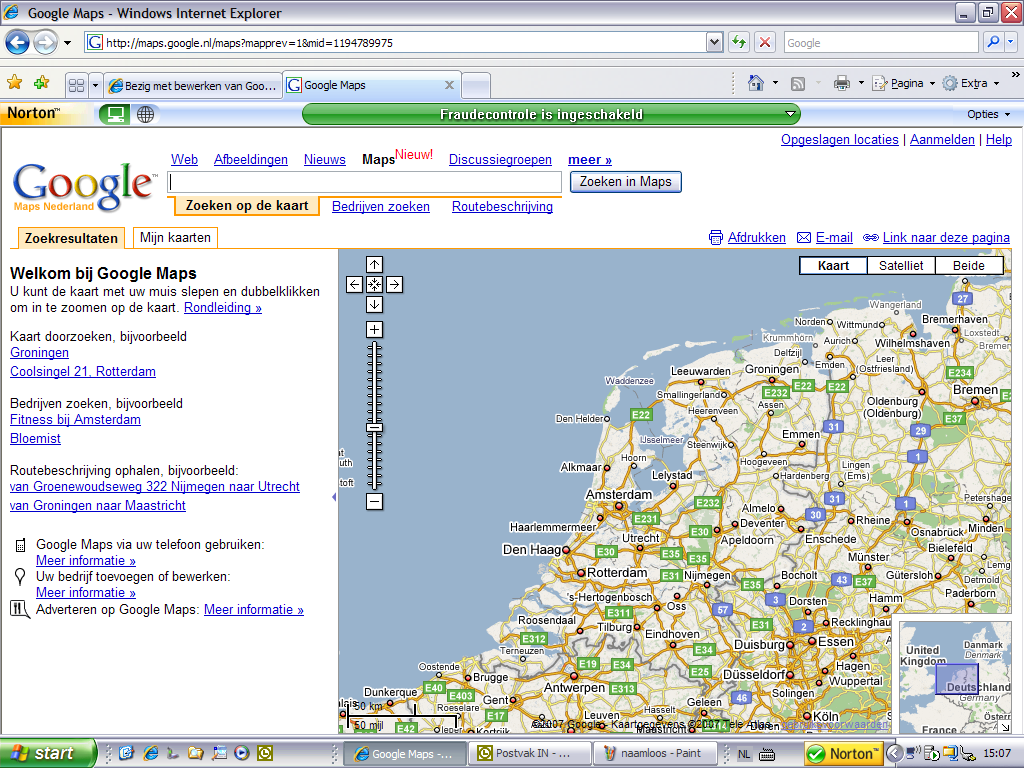1024x768 pixels.
Task: Click the browser Back arrow button
Action: 18,43
